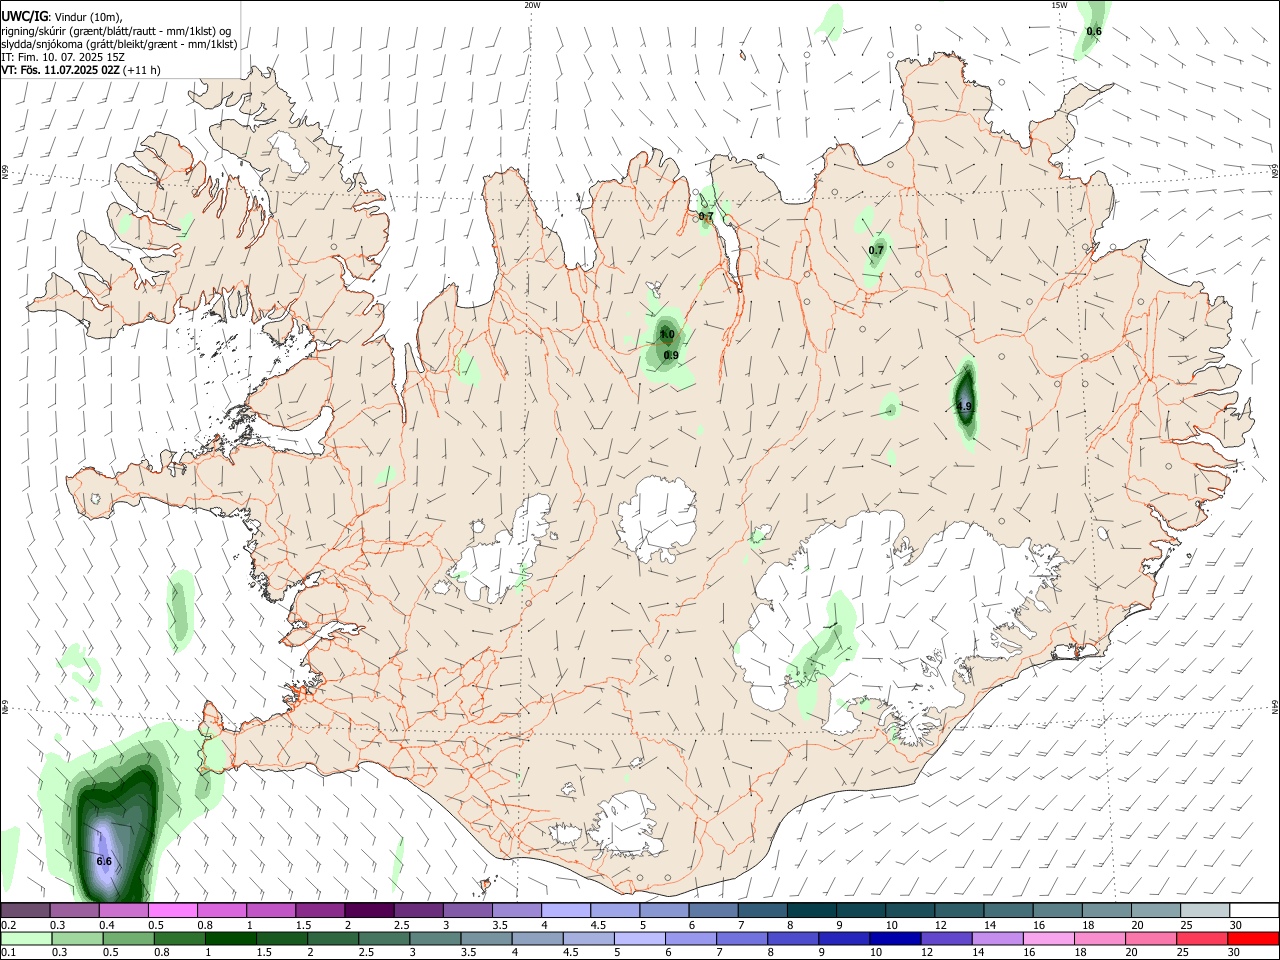Click the 'rigning/skúrir' legend description line
This screenshot has height=960, width=1280.
[x=116, y=30]
